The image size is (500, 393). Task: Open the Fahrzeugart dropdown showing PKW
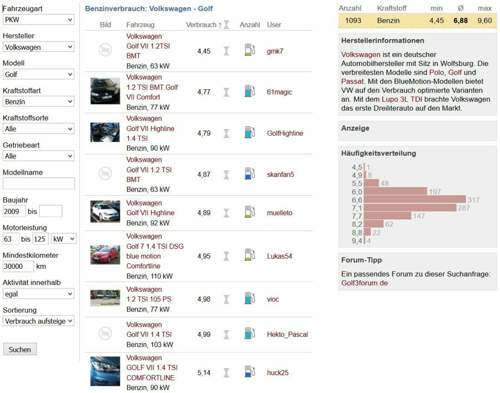(38, 20)
